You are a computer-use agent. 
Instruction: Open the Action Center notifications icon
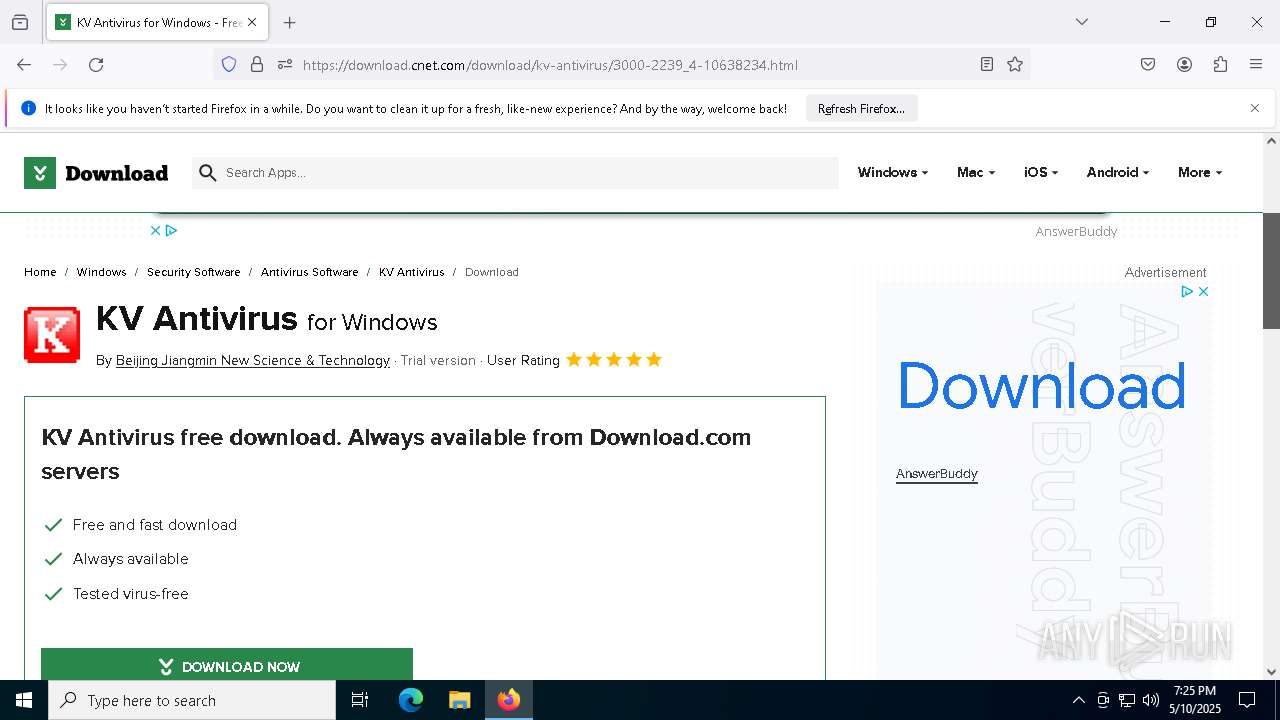click(1247, 700)
